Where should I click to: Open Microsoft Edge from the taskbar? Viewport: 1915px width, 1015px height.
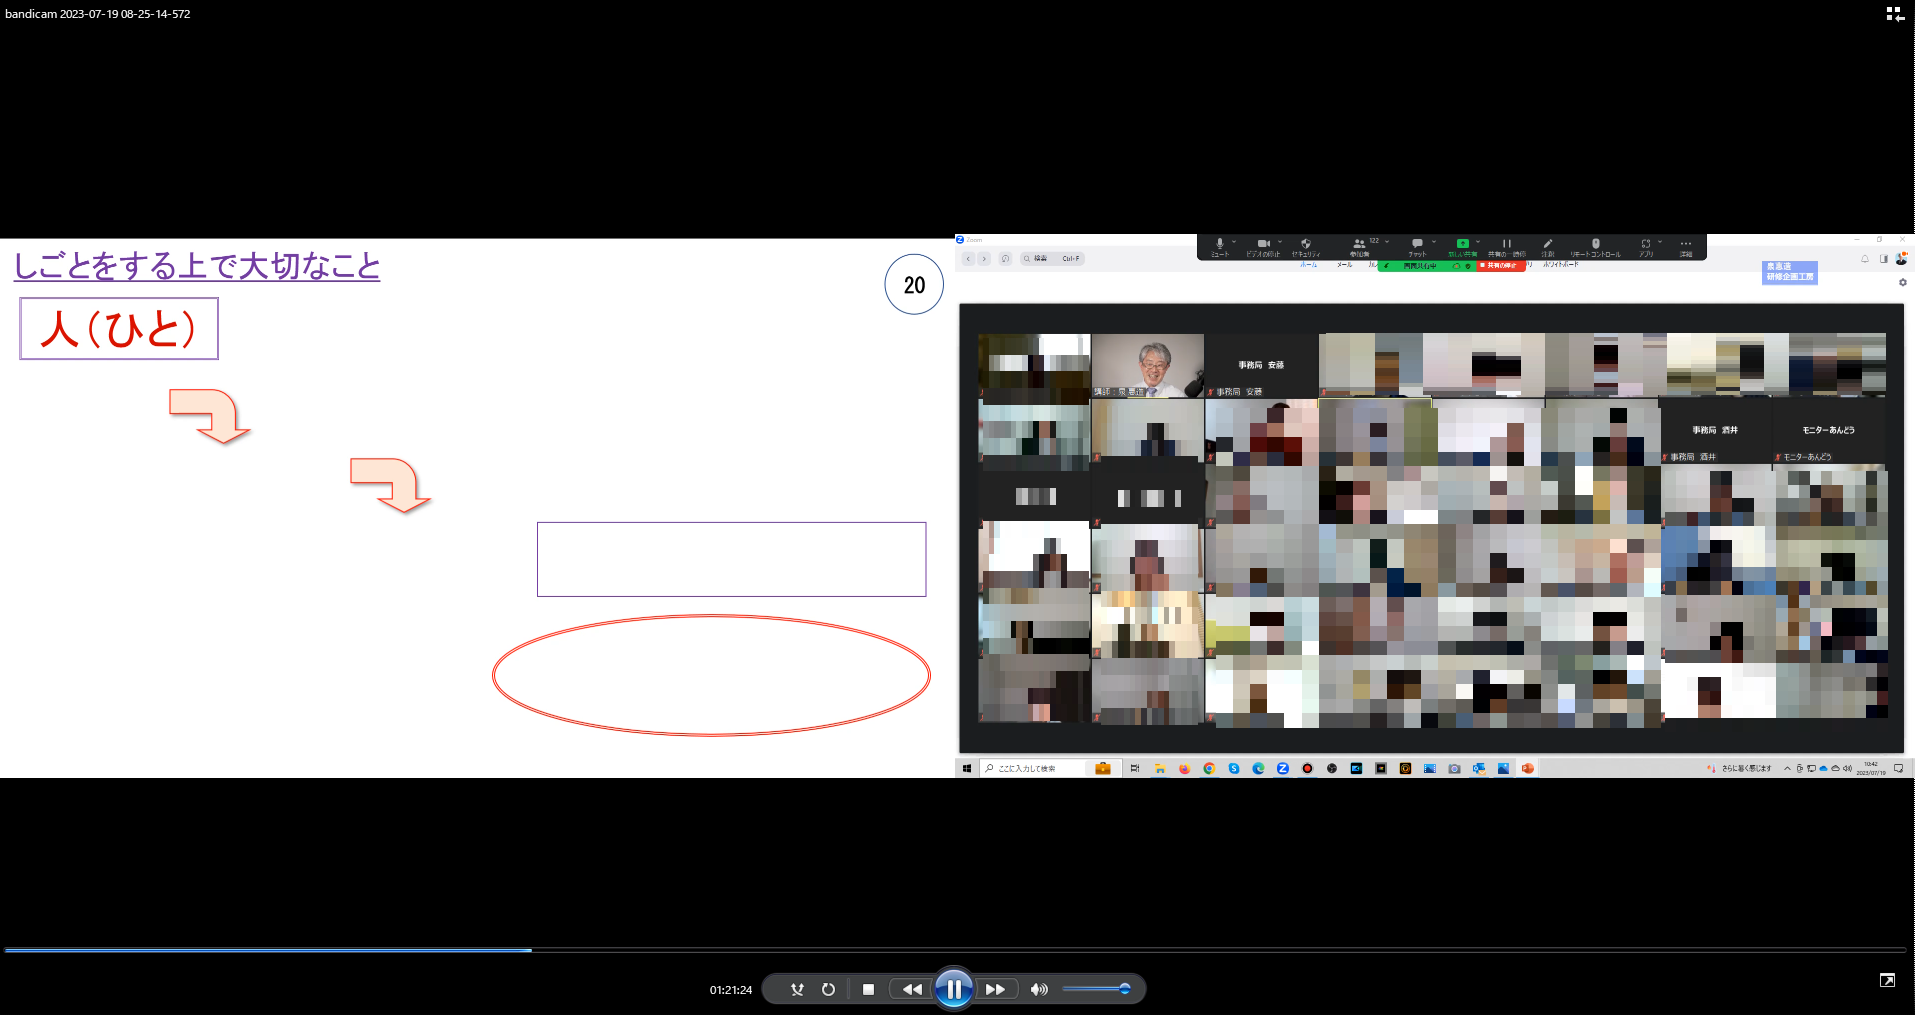point(1258,768)
